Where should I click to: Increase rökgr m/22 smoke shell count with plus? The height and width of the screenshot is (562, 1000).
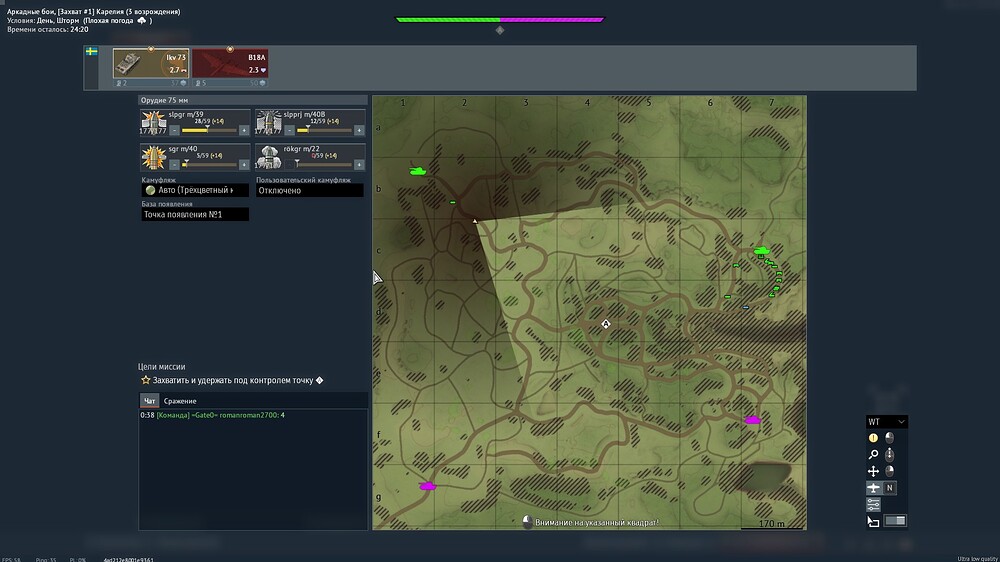pos(359,165)
